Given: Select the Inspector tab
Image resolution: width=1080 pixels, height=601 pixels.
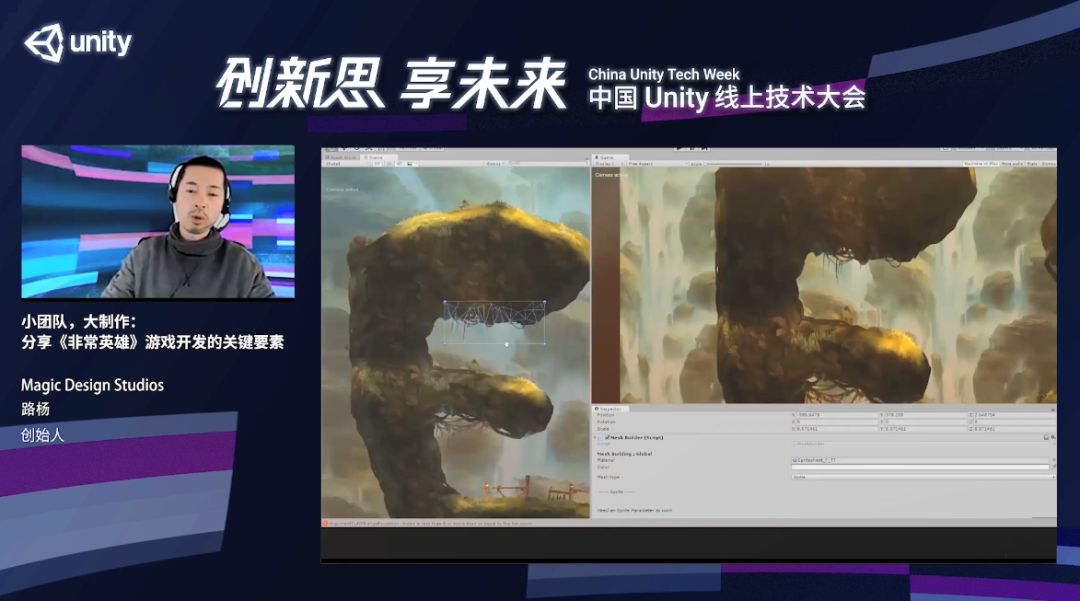Looking at the screenshot, I should coord(609,409).
